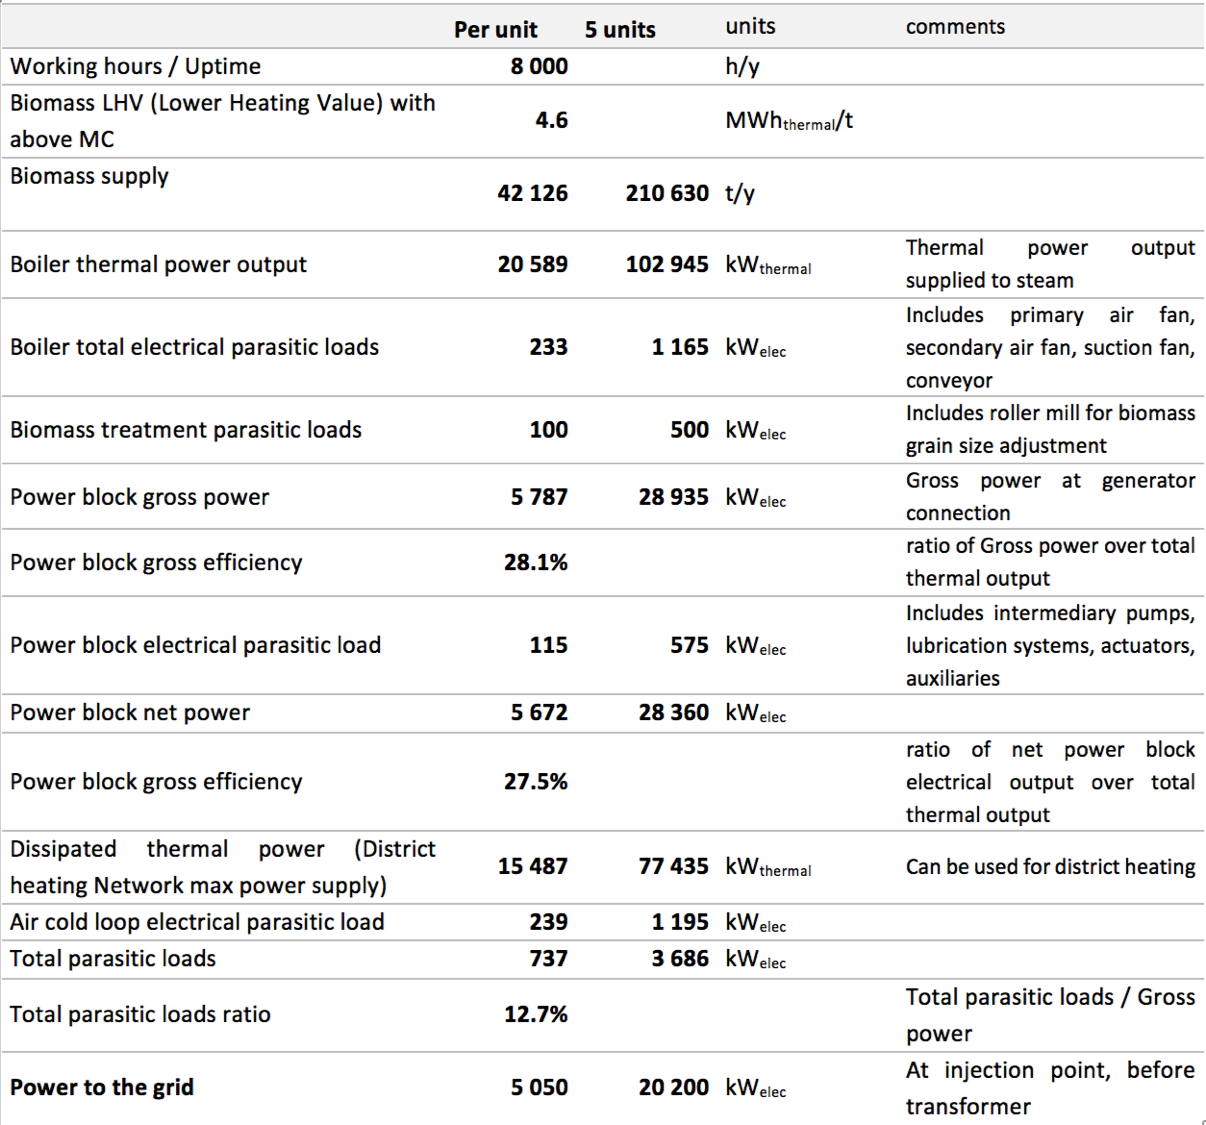Screen dimensions: 1206x1125
Task: Click the "Per unit" column header
Action: click(495, 30)
